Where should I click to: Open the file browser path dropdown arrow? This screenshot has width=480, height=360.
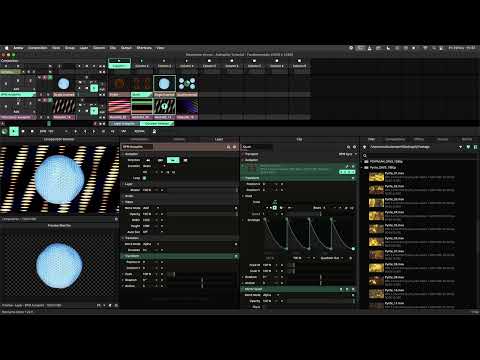pos(460,147)
